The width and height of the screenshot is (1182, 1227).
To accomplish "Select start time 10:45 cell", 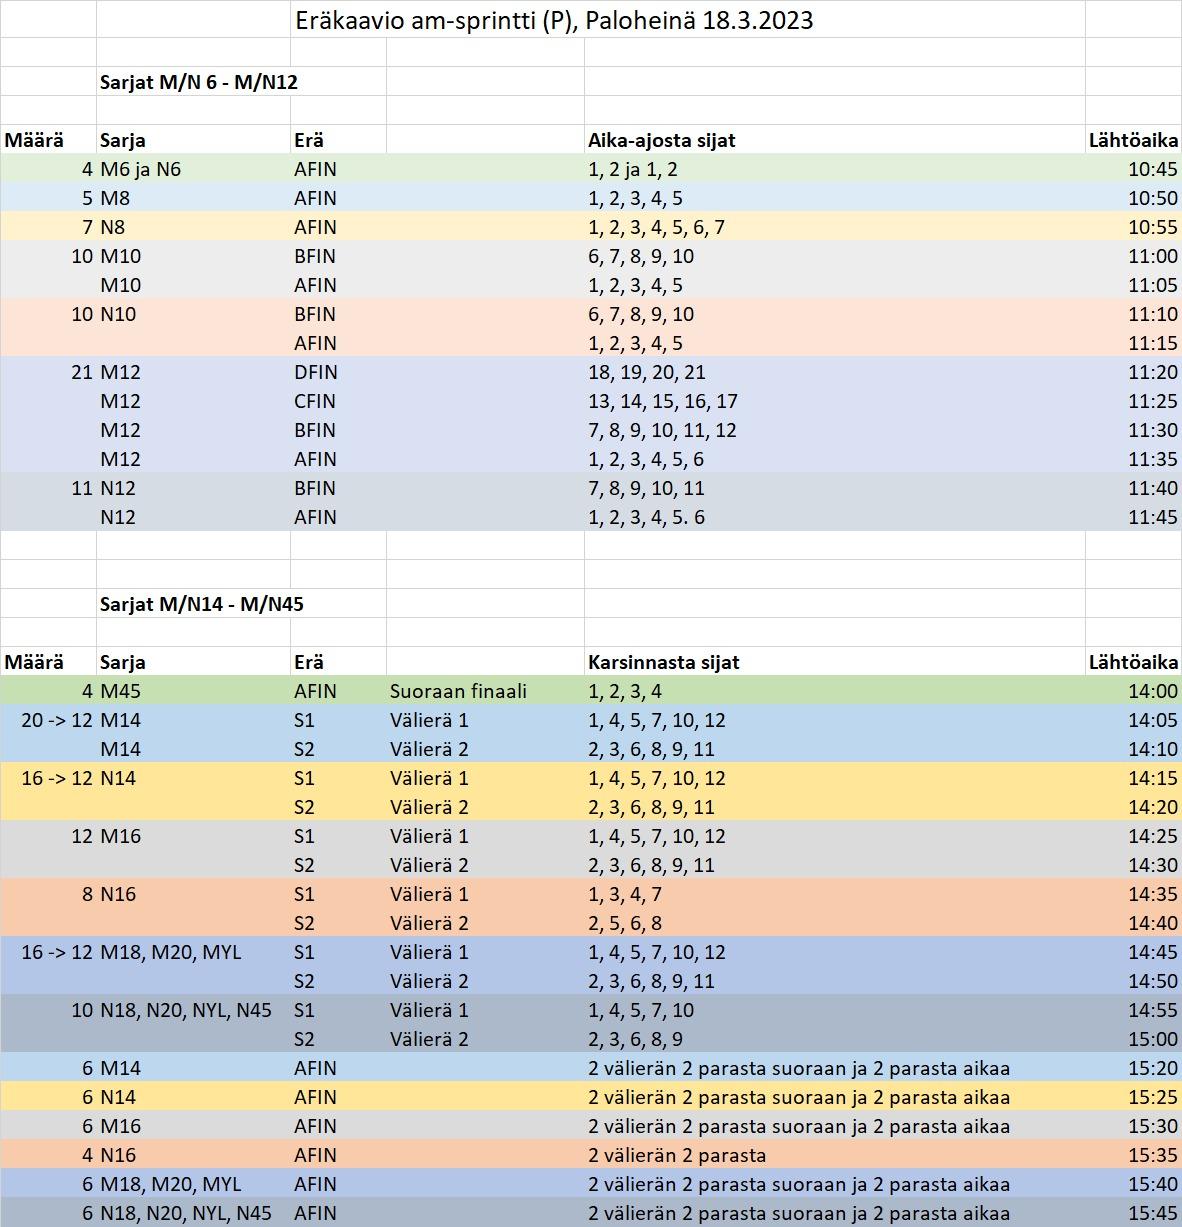I will [1153, 169].
